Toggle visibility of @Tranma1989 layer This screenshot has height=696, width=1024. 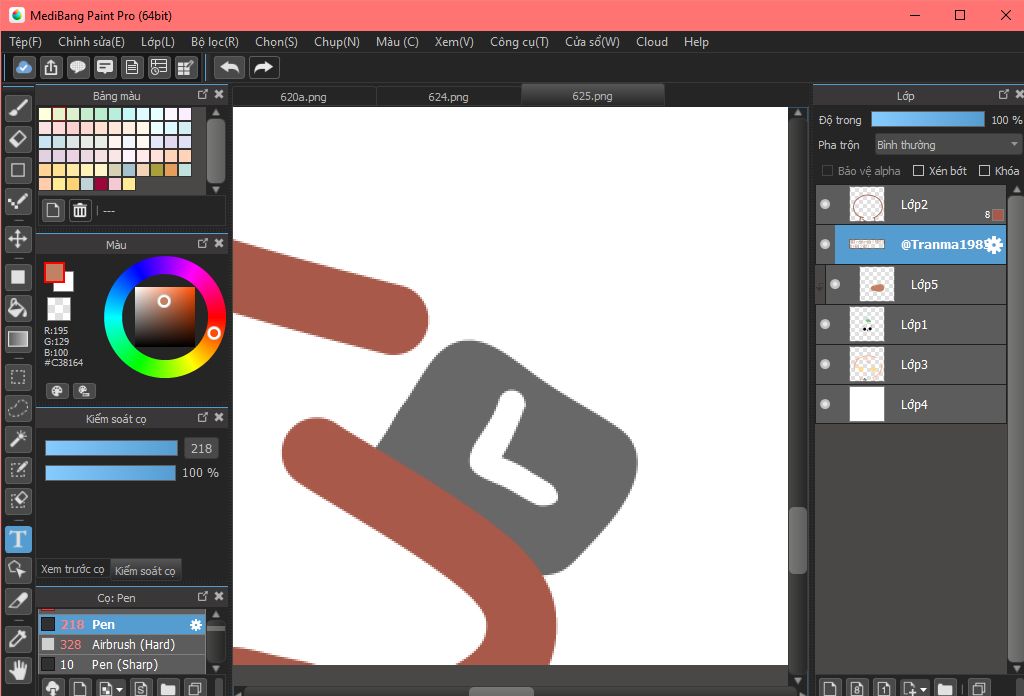point(825,244)
